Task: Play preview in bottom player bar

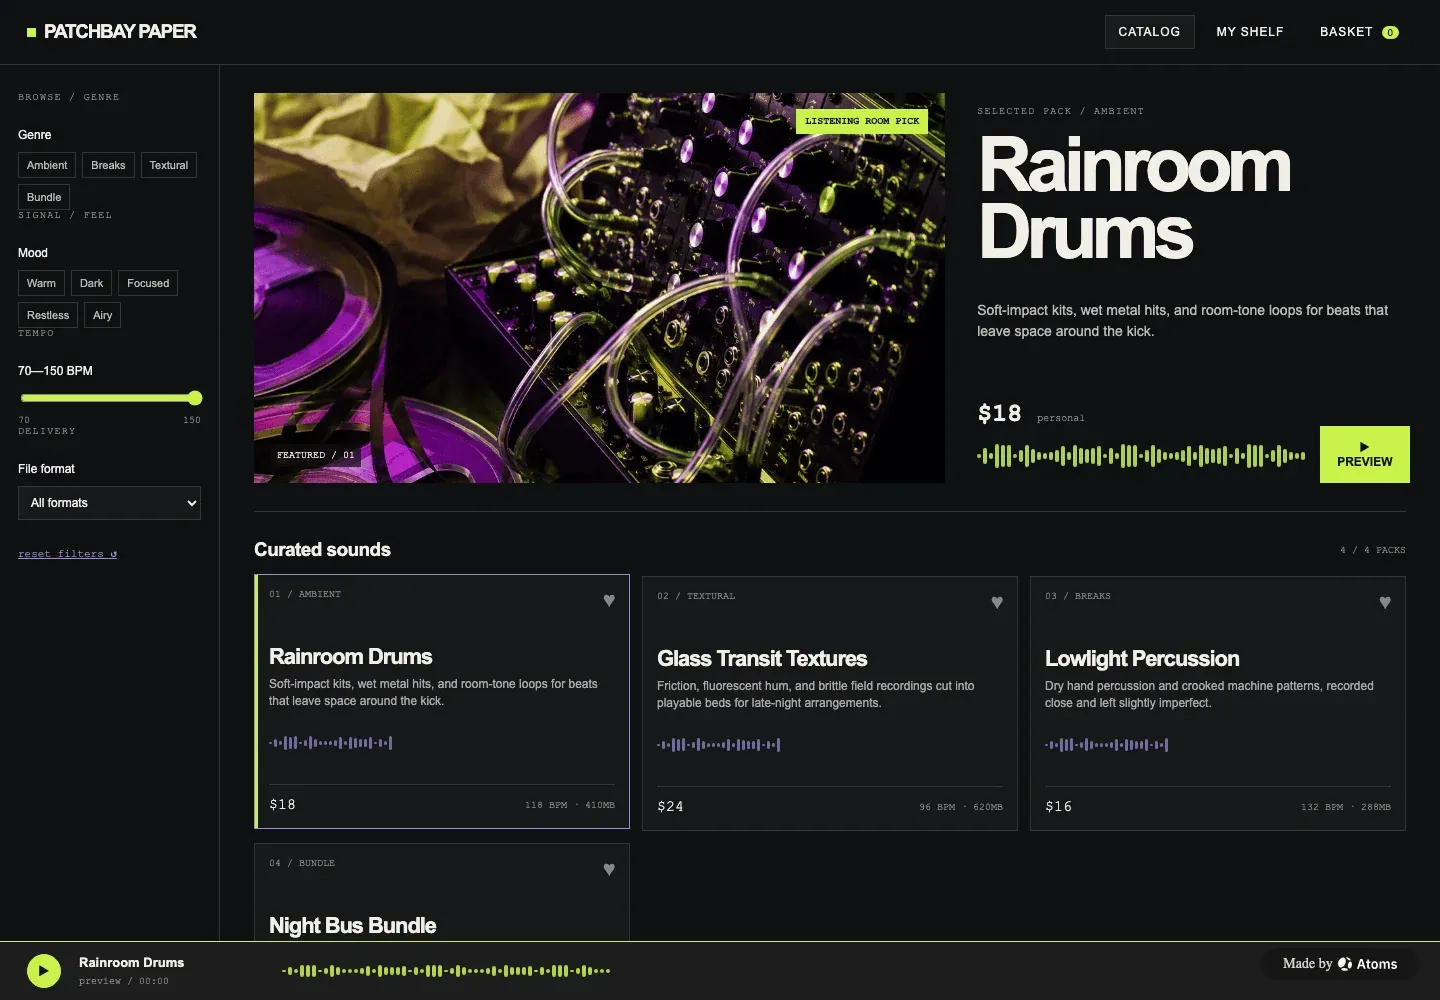Action: tap(44, 970)
